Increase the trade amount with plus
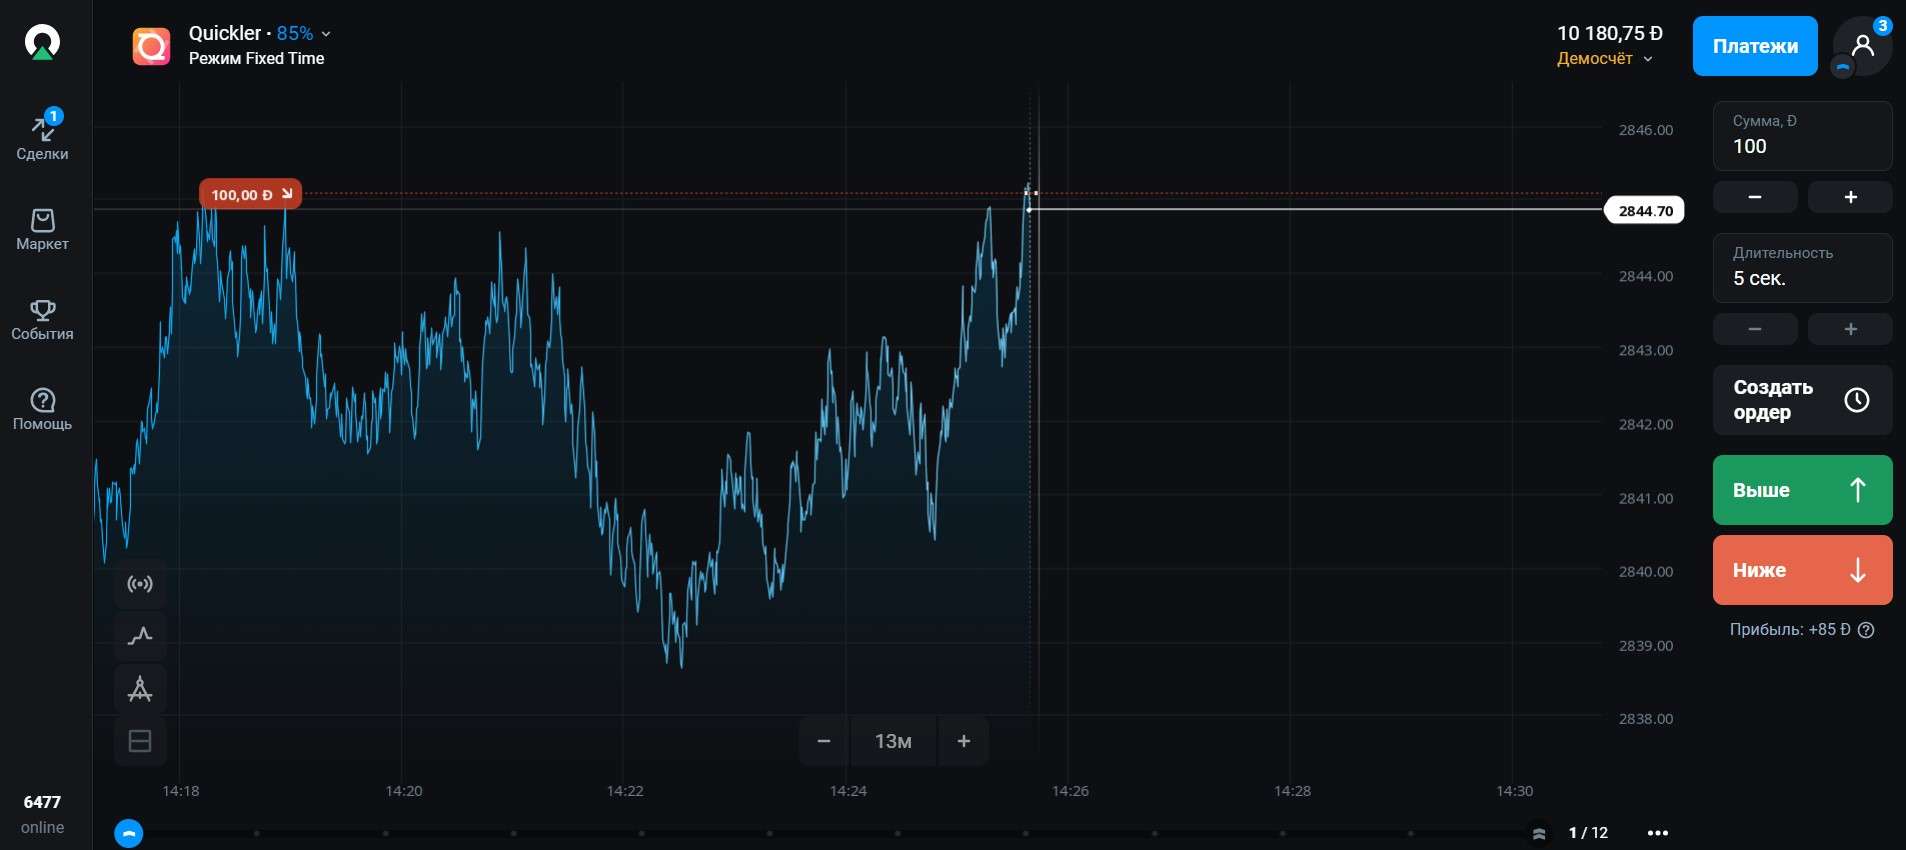The image size is (1906, 850). pos(1850,197)
